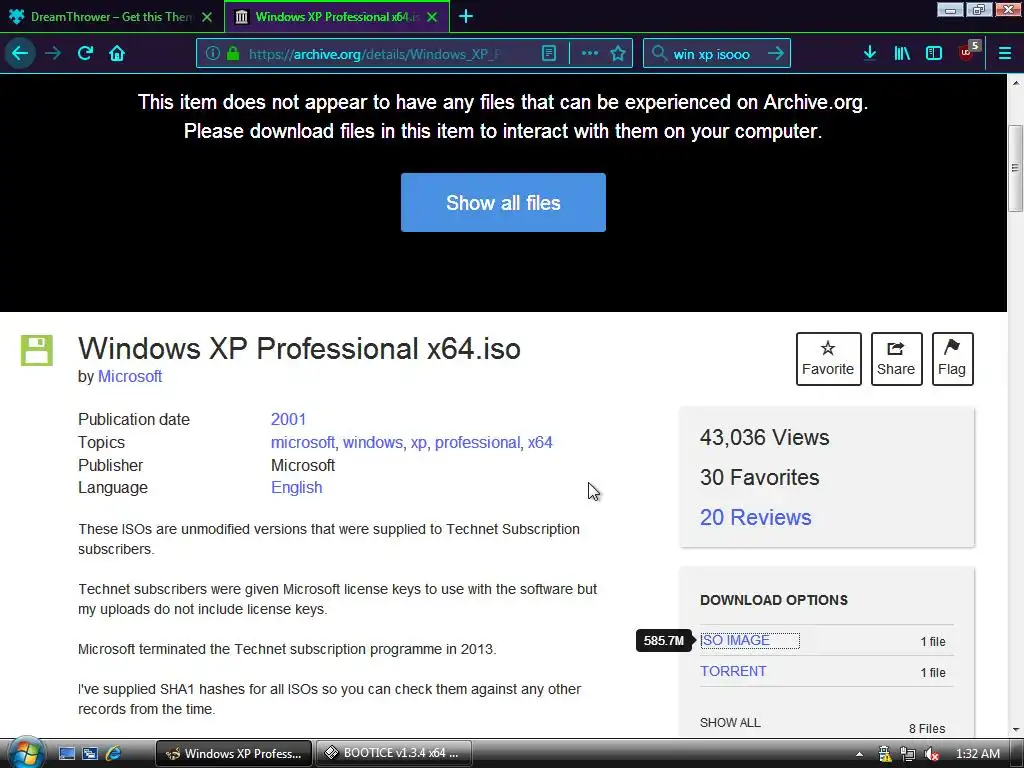Open the x64 topic link
This screenshot has height=768, width=1024.
point(540,443)
